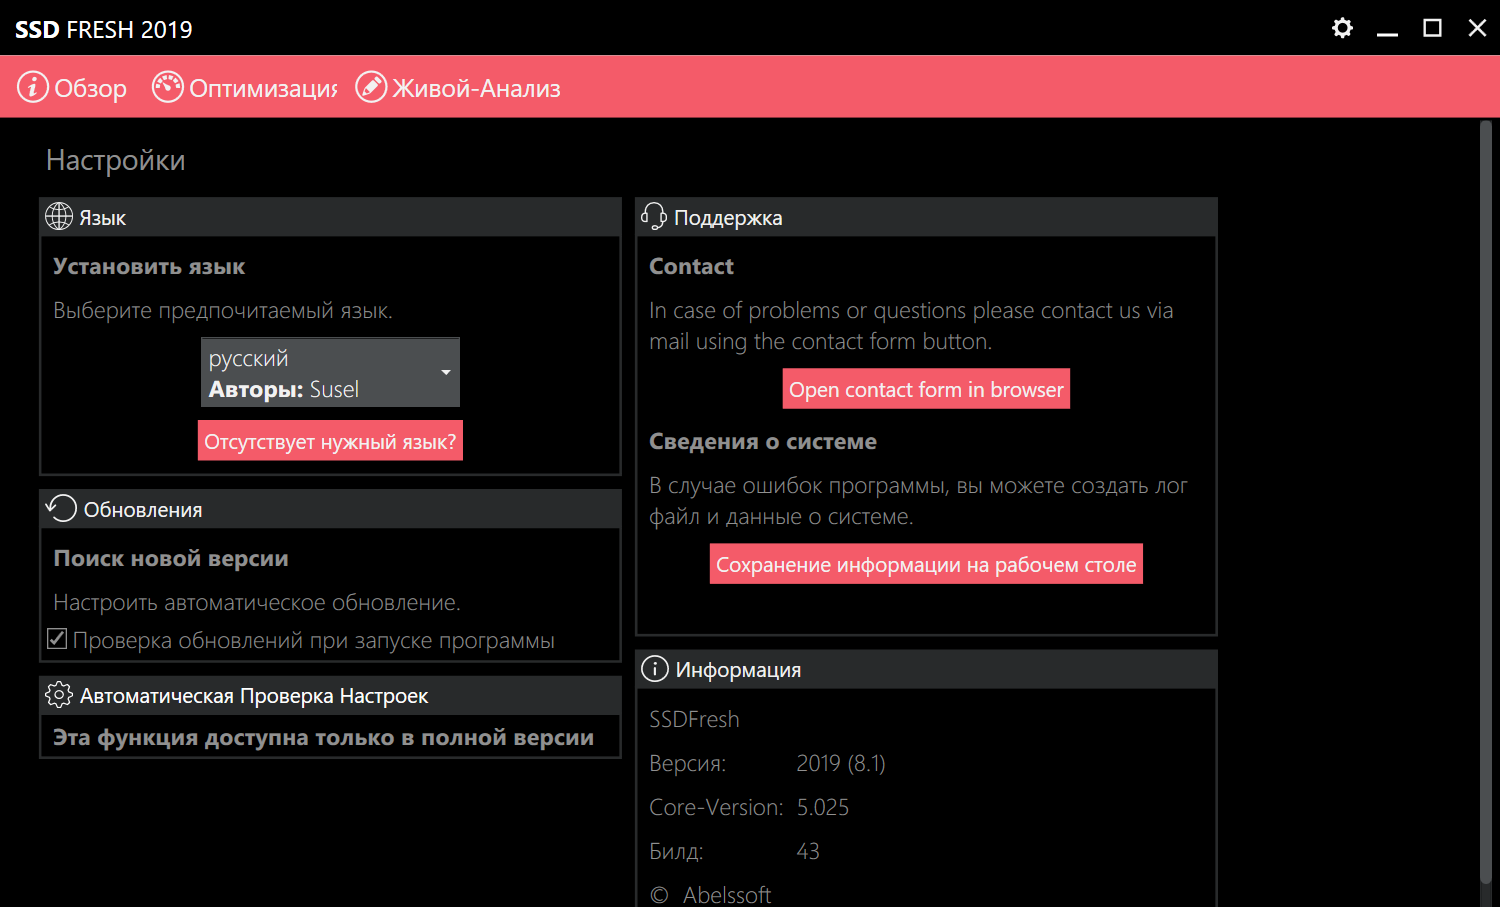Click the Живой-Анализ pencil icon
The image size is (1500, 907).
[x=371, y=87]
